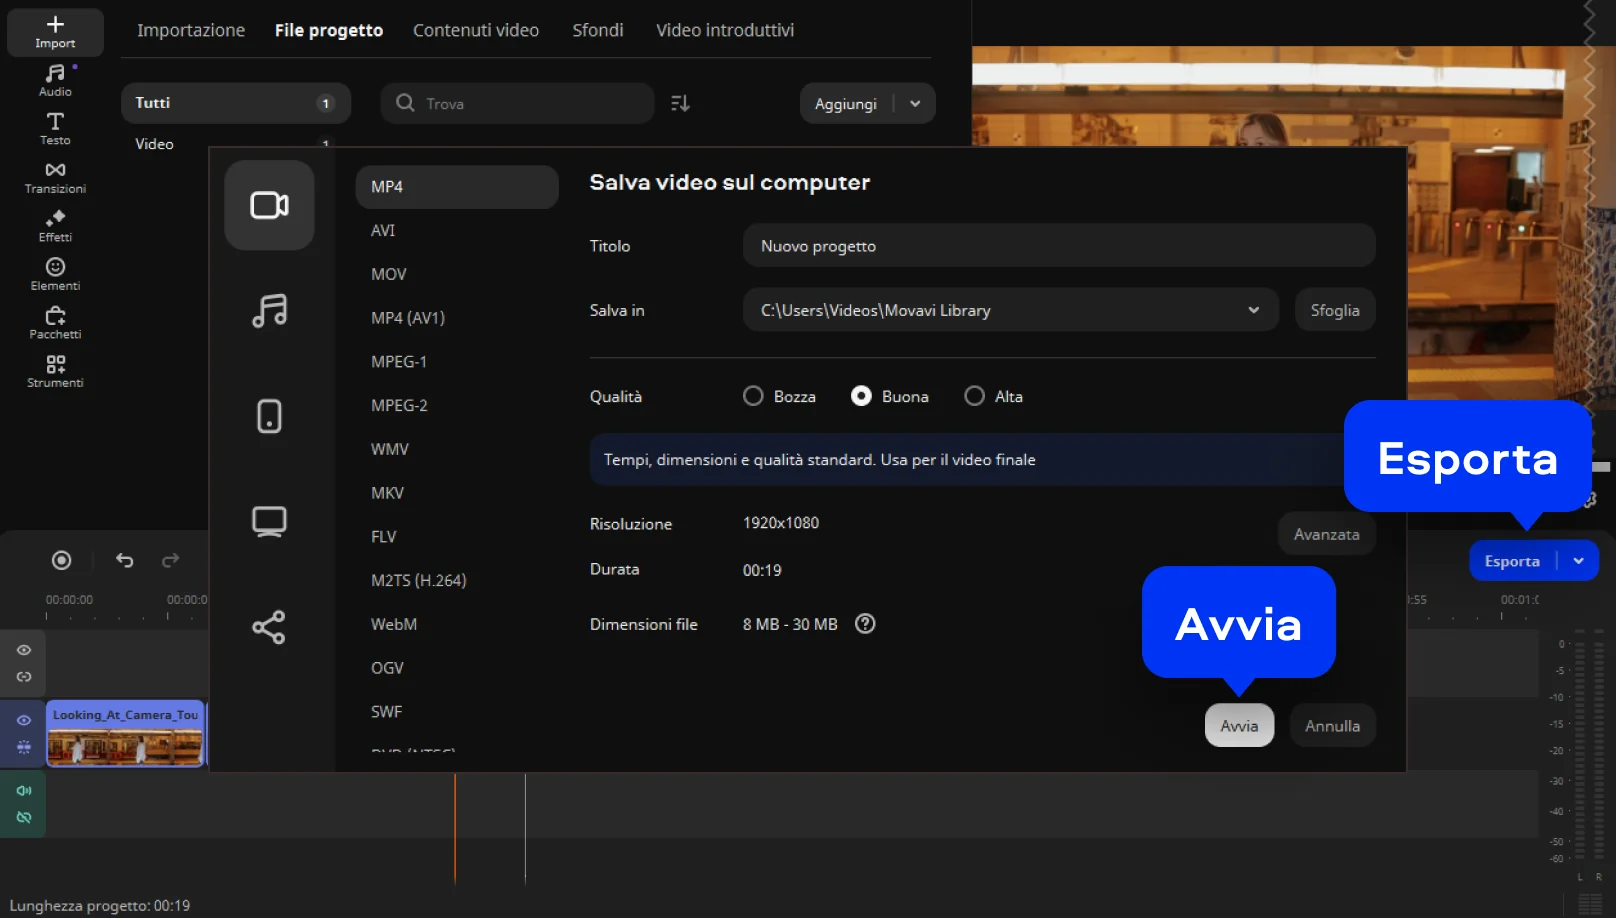Screen dimensions: 1616x918
Task: Select Bozza quality option
Action: pyautogui.click(x=753, y=397)
